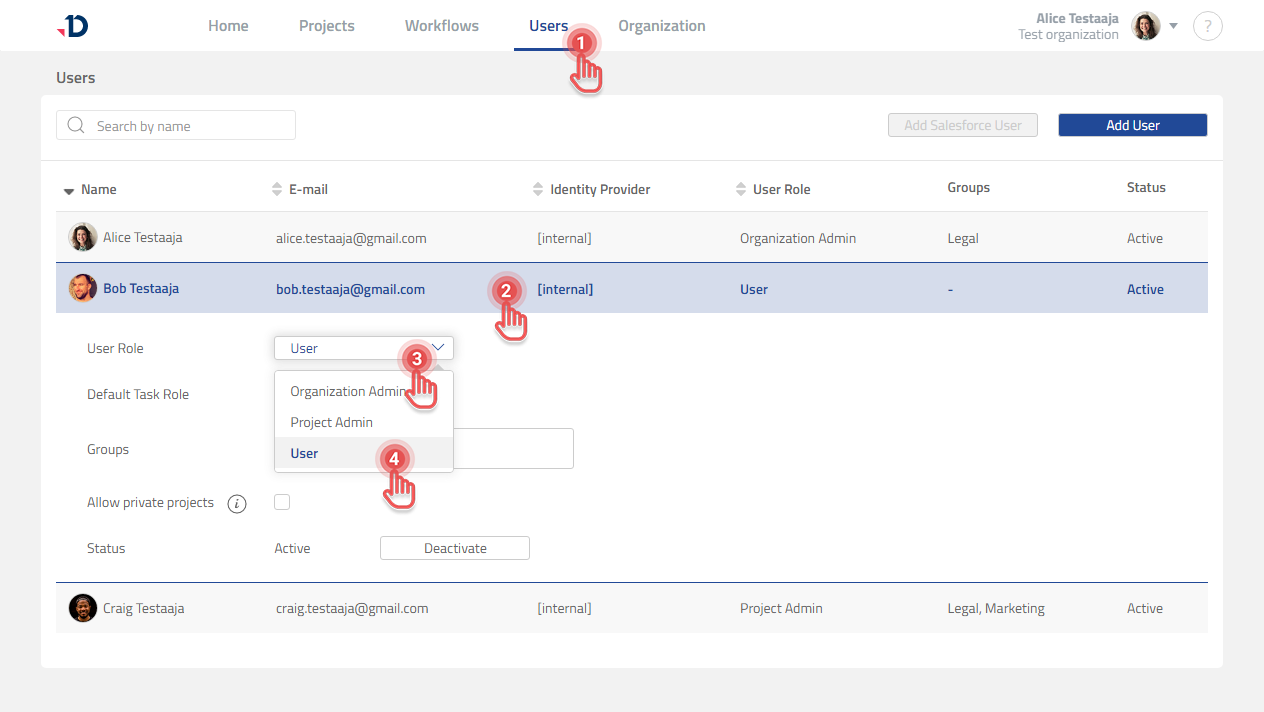Click the search magnifier icon

pos(76,124)
